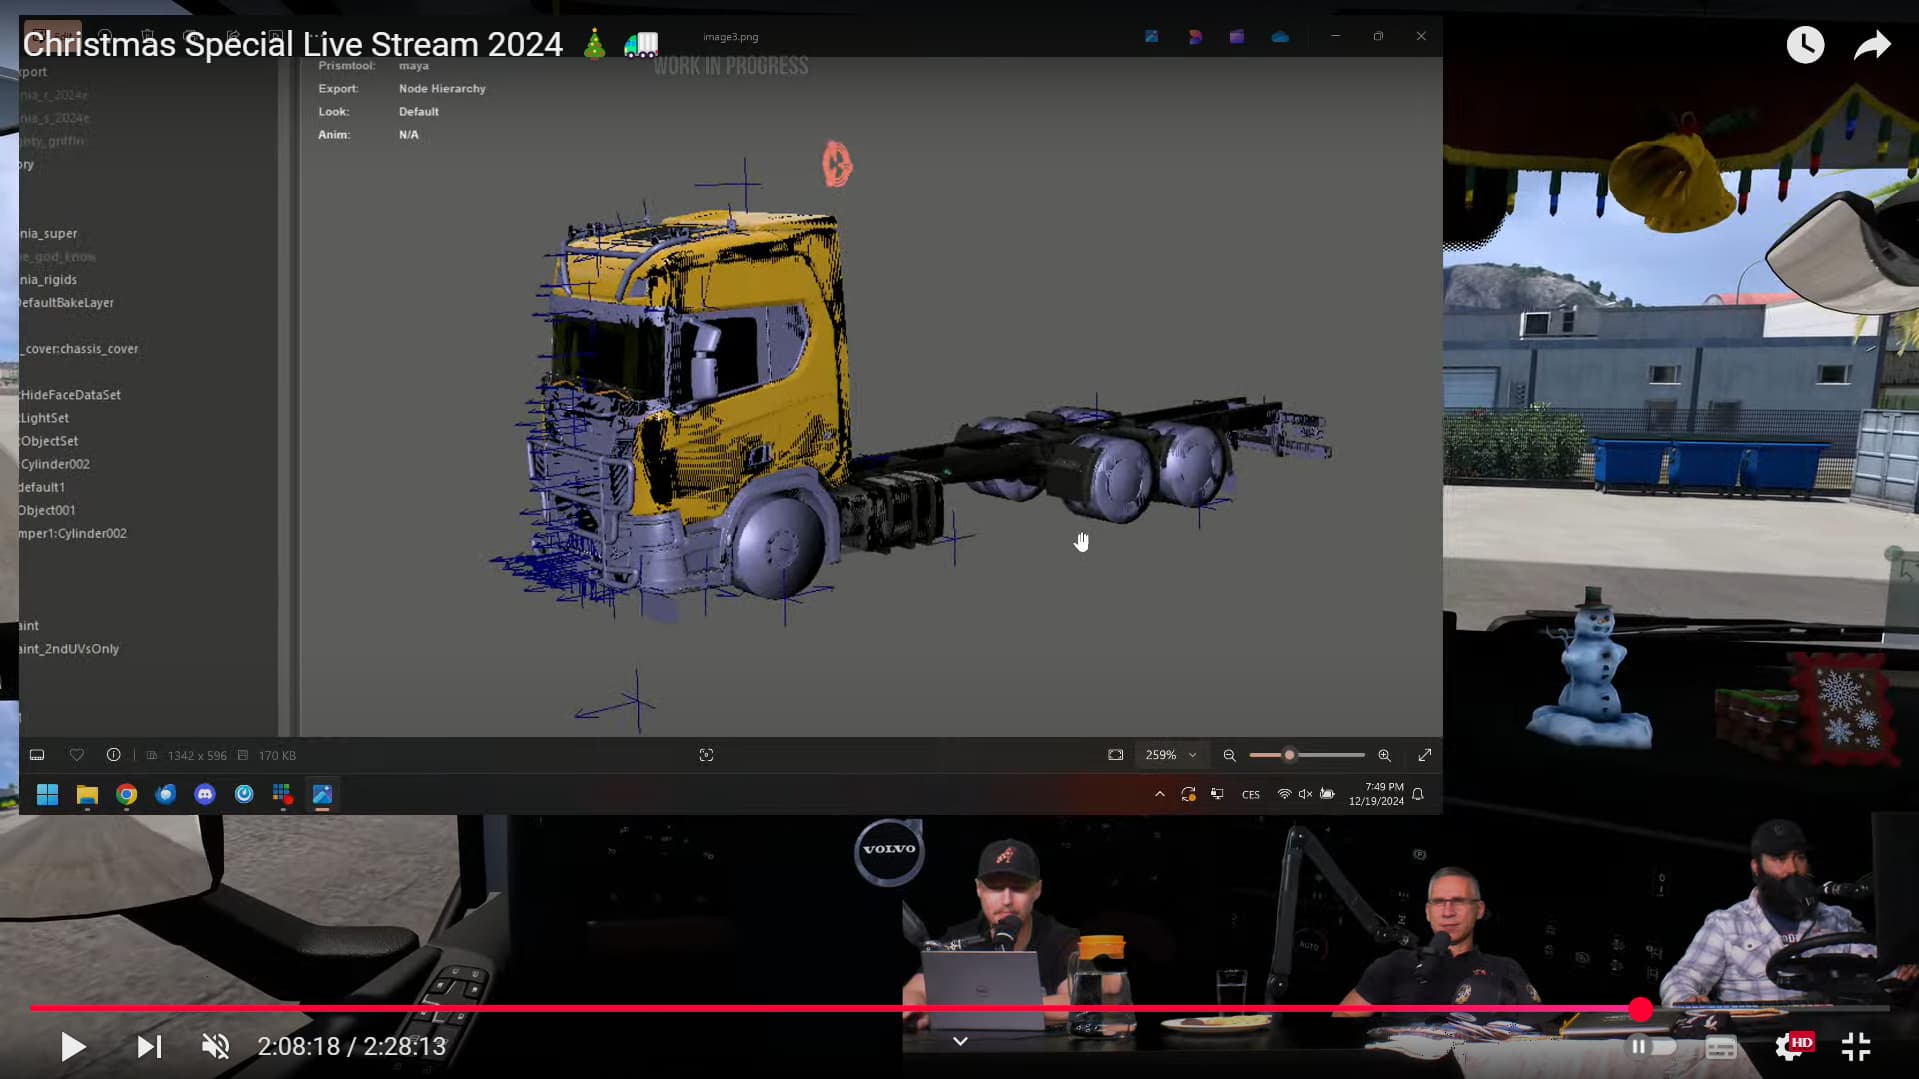Skip to the next video
The width and height of the screenshot is (1919, 1079).
click(x=149, y=1046)
